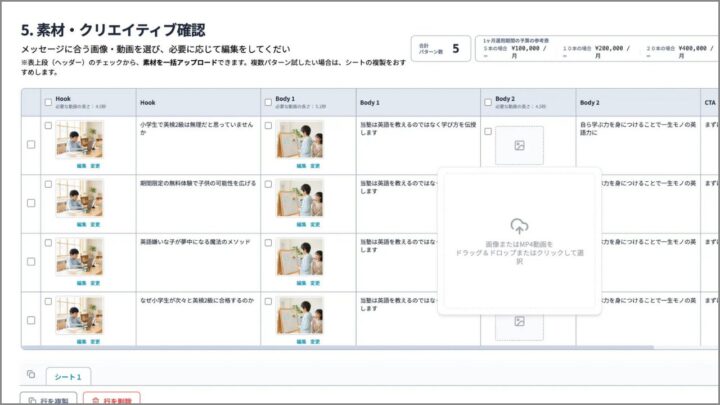The height and width of the screenshot is (405, 720).
Task: Select the 期間限定の無料体験 row checkbox
Action: (x=31, y=203)
